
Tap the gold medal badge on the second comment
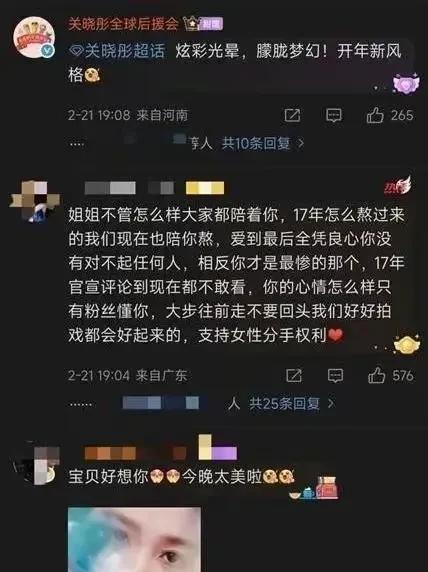click(406, 345)
